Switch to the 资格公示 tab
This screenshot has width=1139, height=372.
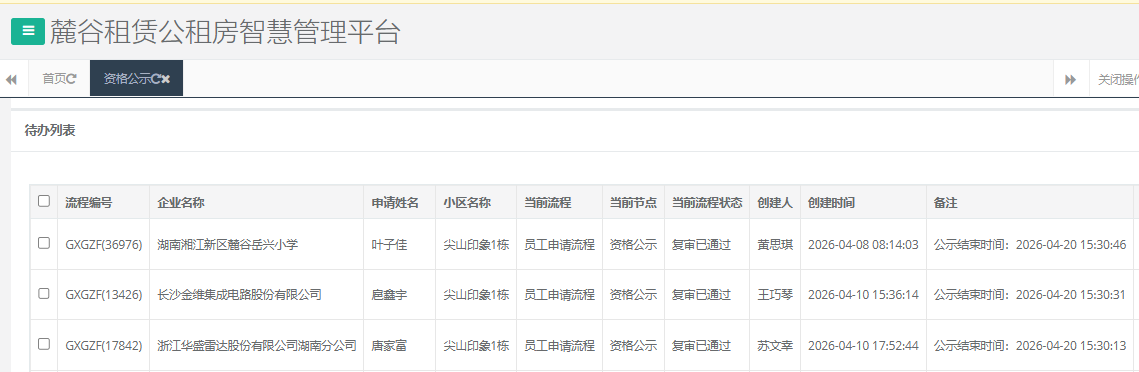click(137, 78)
